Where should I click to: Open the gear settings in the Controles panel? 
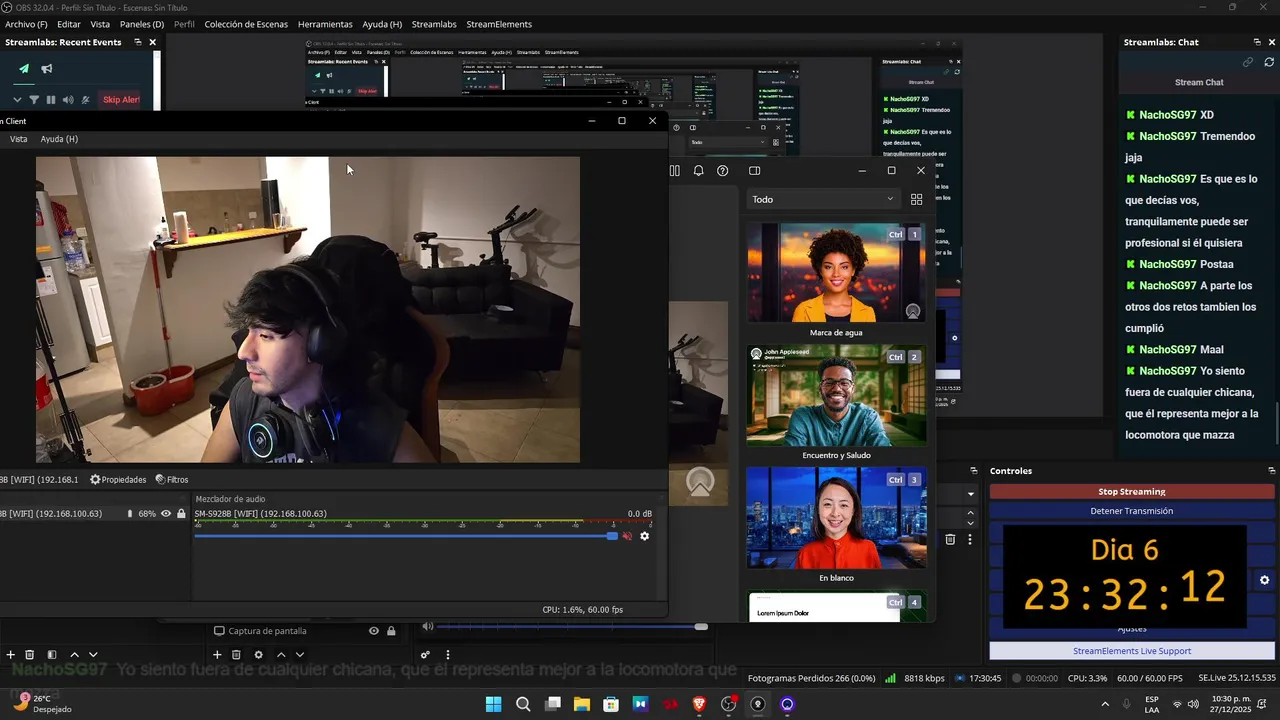(x=1264, y=580)
